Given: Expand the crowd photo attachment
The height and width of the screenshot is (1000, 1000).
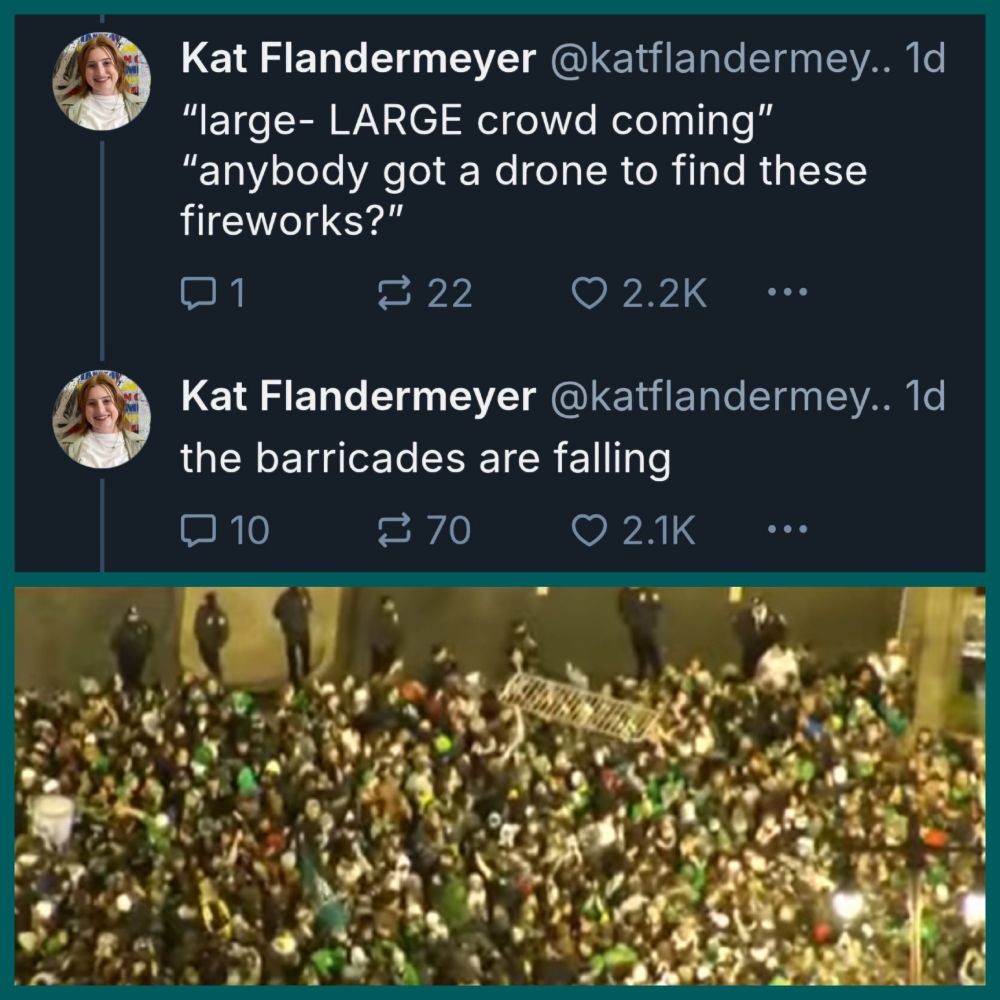Looking at the screenshot, I should tap(500, 785).
